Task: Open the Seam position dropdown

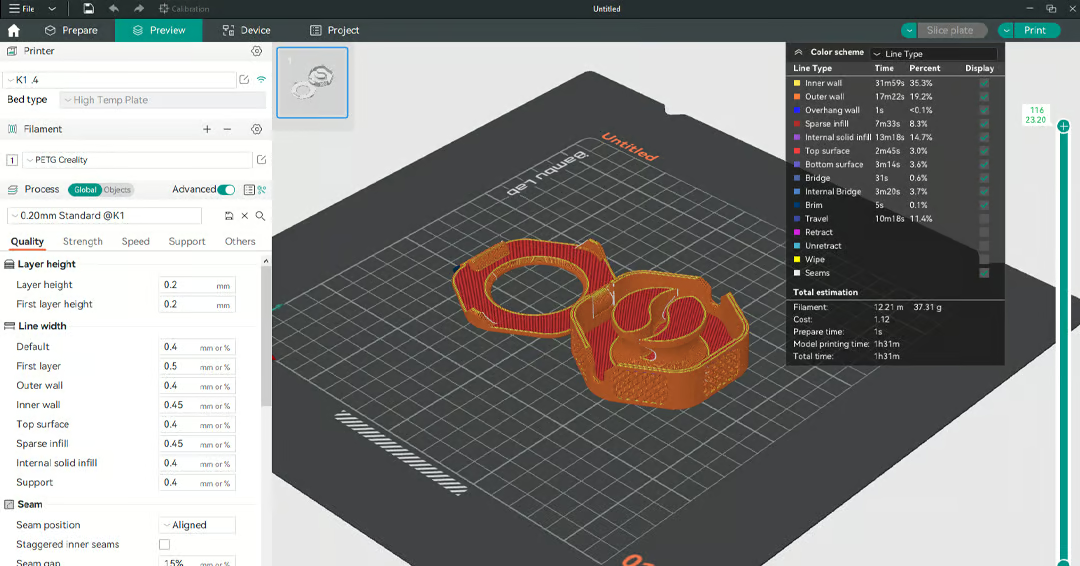Action: (x=197, y=525)
